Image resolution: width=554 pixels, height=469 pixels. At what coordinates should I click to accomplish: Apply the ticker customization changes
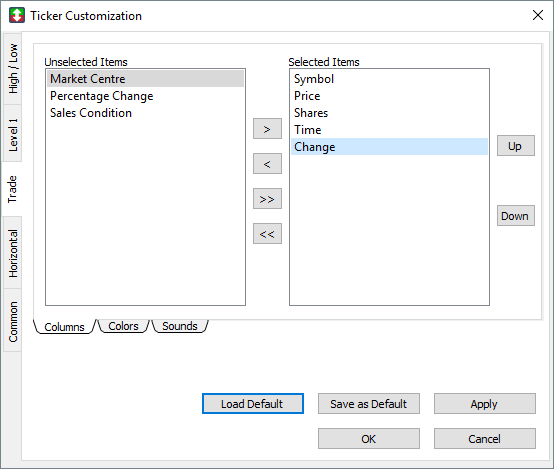[484, 404]
